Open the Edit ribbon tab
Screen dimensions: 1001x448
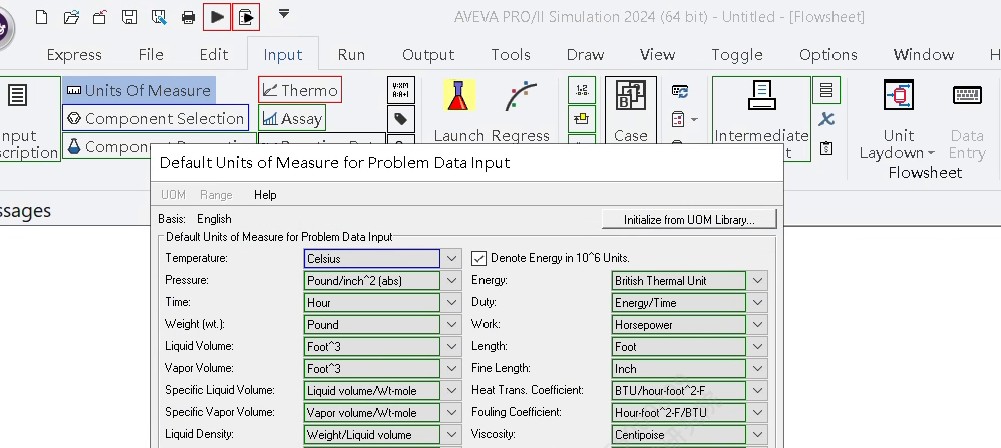point(214,55)
